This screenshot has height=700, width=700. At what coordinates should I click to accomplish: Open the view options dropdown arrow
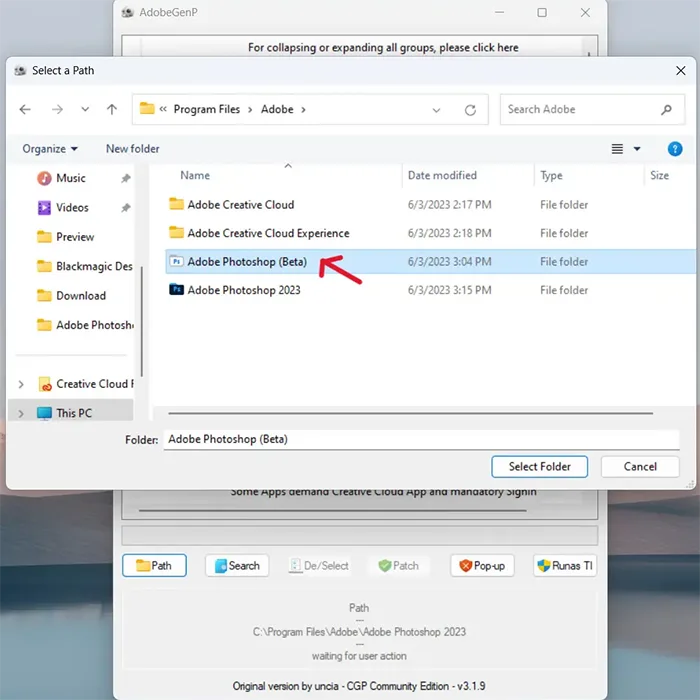pos(637,149)
